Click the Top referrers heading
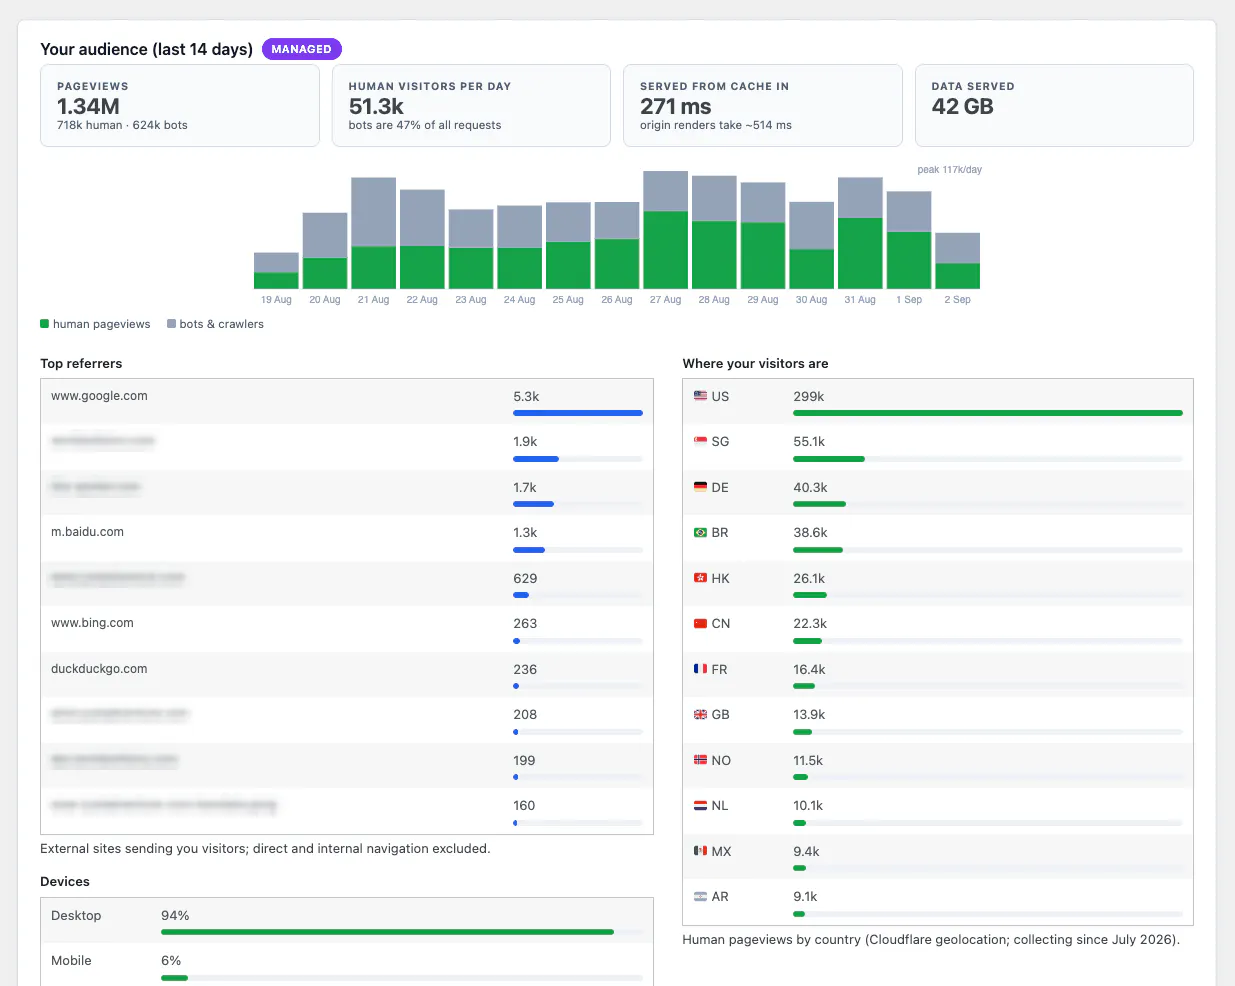The height and width of the screenshot is (986, 1235). (x=81, y=363)
